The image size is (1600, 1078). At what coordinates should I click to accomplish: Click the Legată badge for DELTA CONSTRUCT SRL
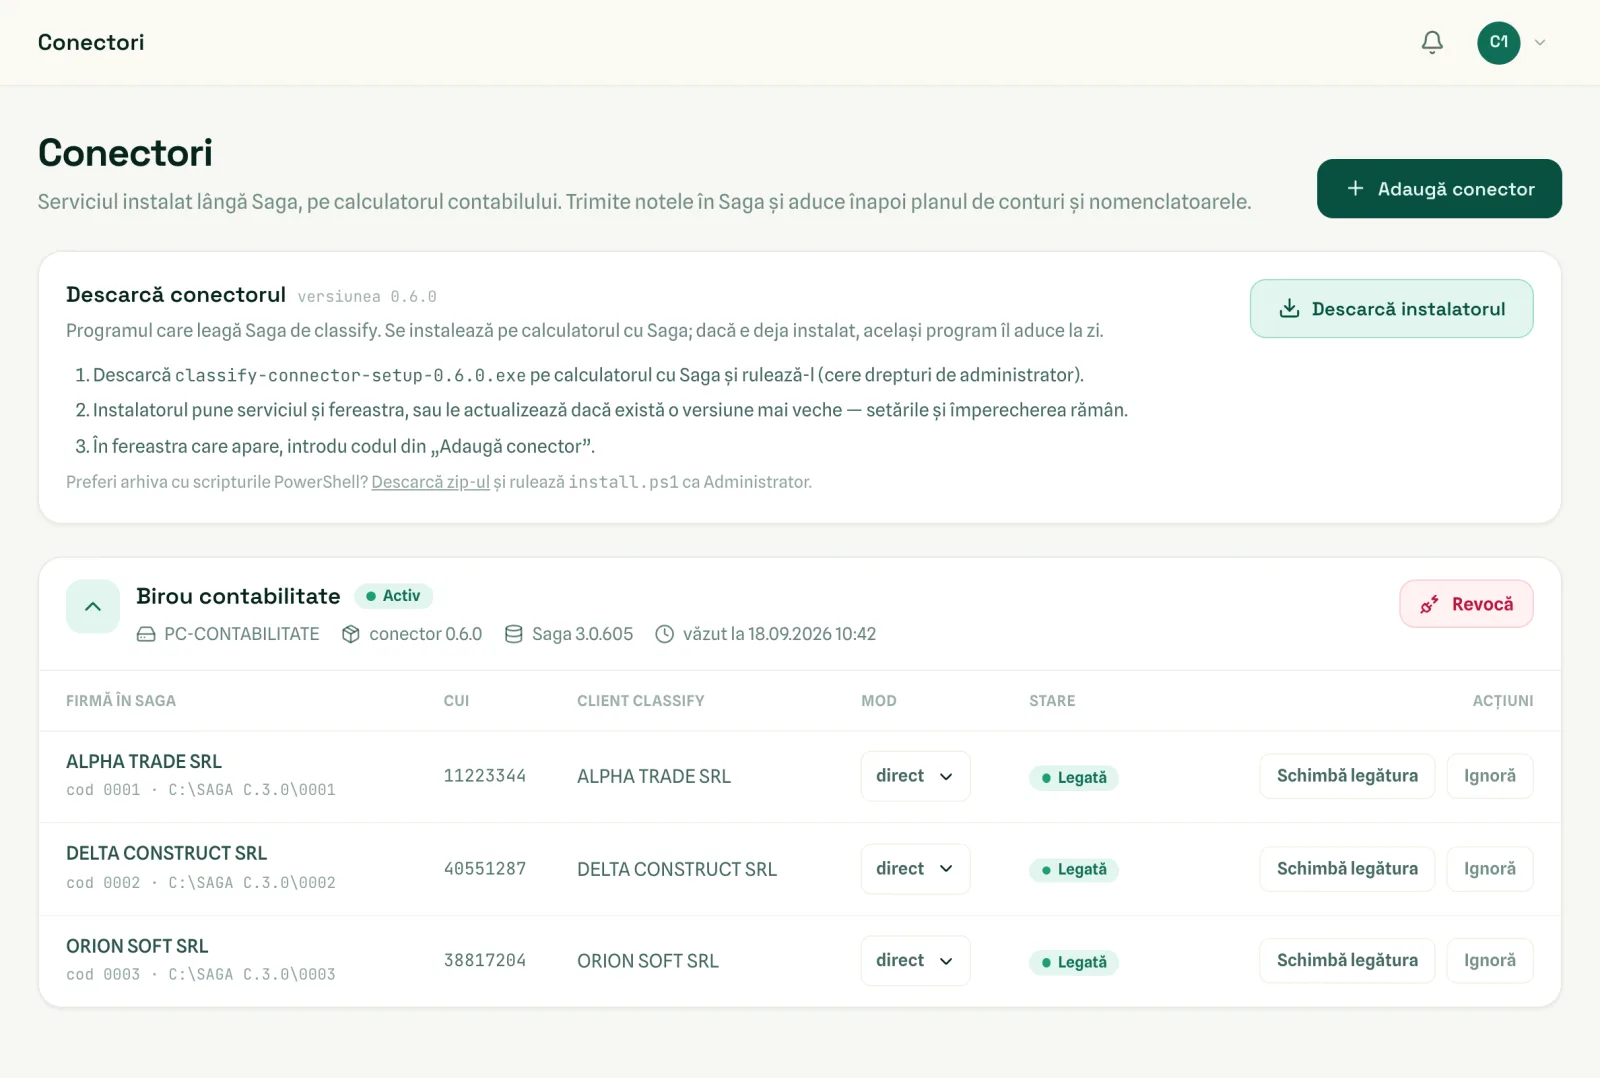coord(1074,870)
